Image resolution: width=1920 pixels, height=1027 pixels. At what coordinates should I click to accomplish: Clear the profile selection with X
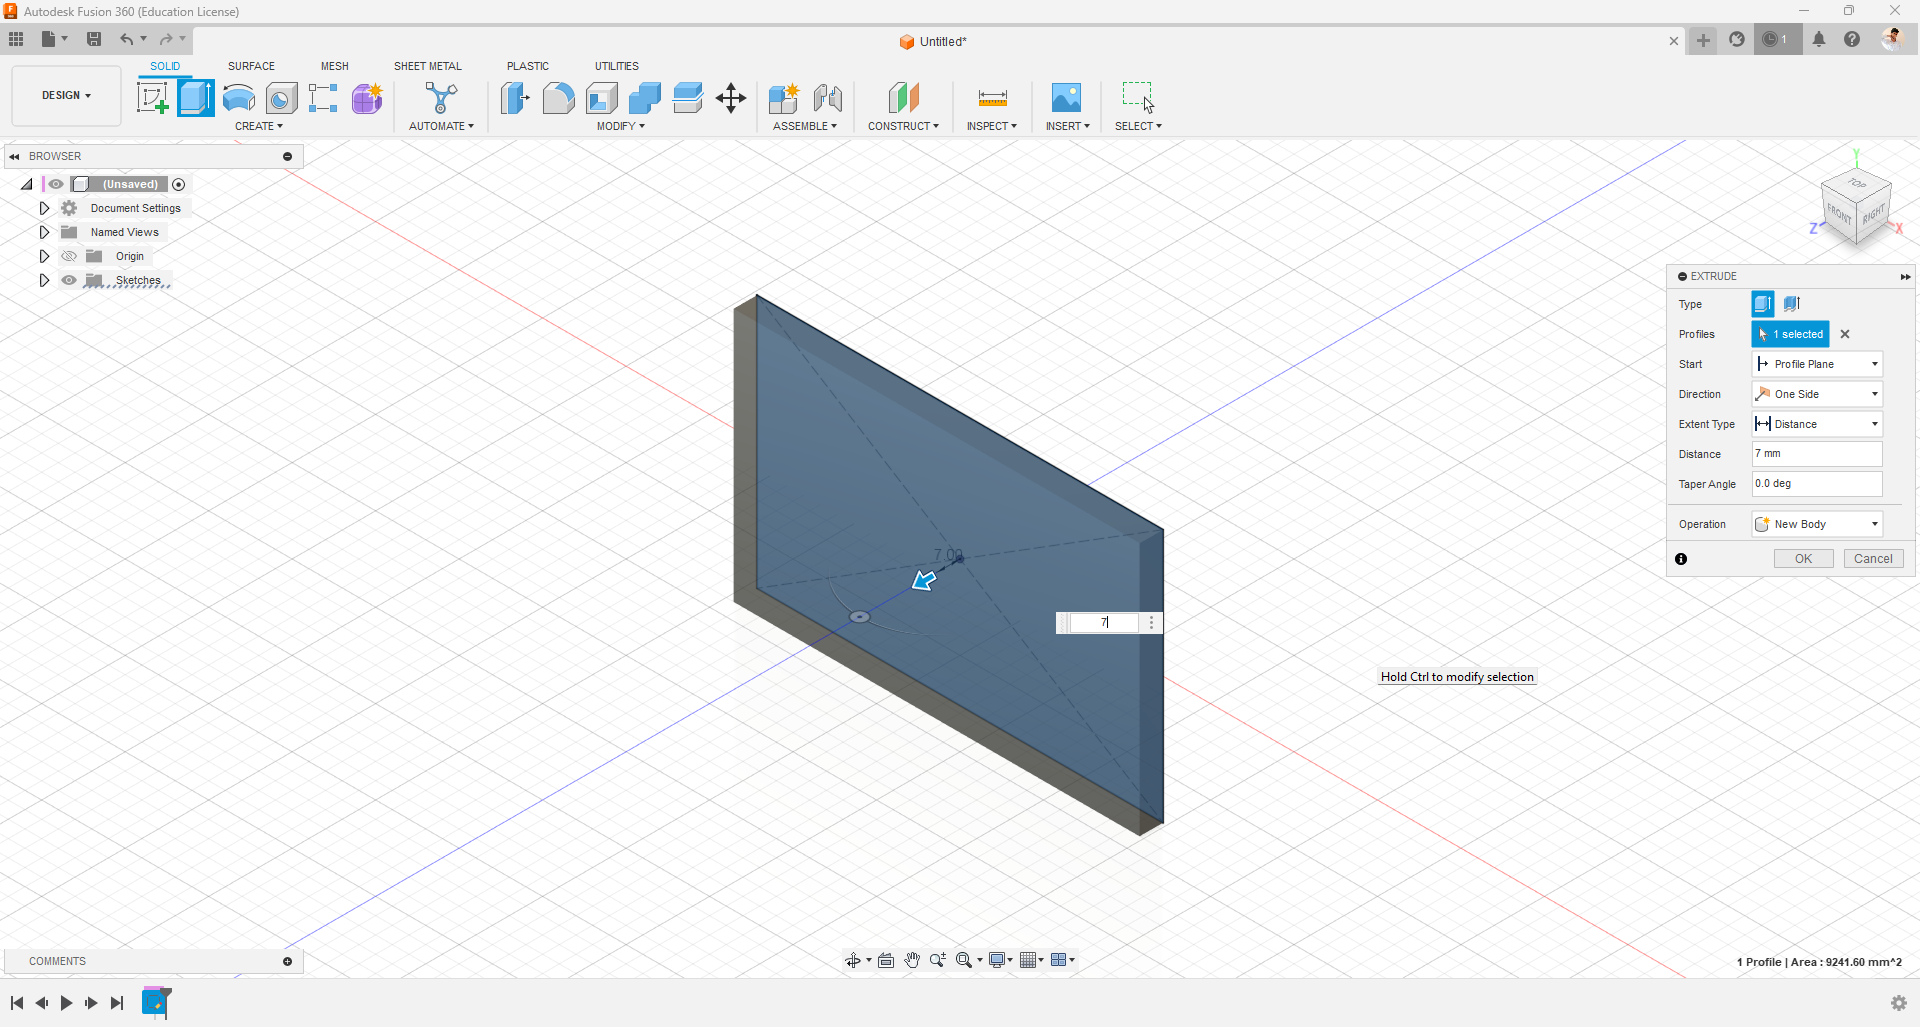point(1846,334)
